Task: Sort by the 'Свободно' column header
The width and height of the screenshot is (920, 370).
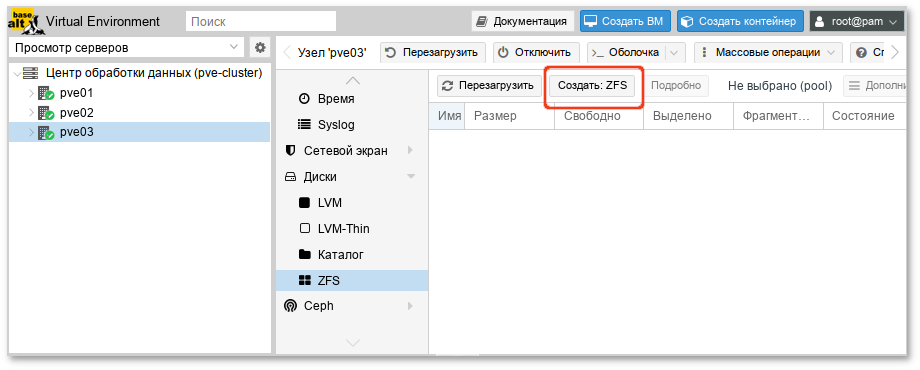Action: click(599, 116)
